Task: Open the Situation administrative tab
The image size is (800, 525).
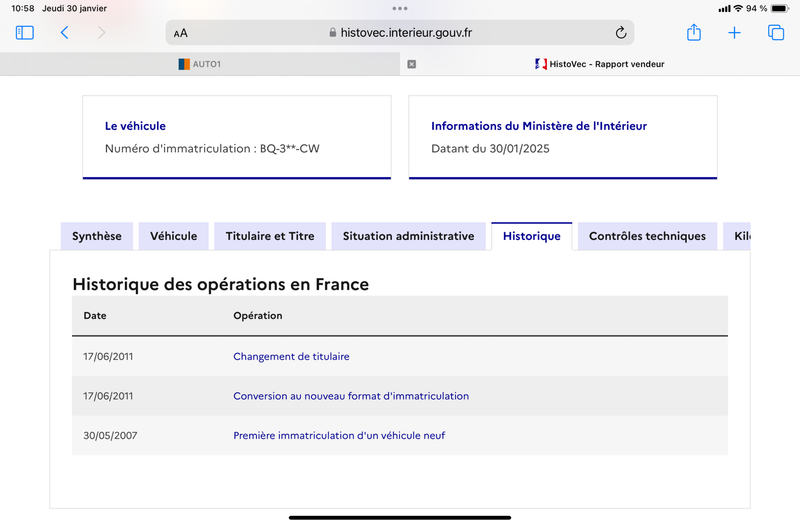Action: 409,236
